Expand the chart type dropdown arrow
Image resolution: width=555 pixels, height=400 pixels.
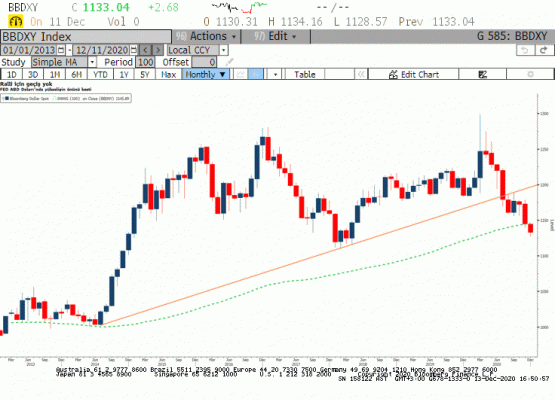pyautogui.click(x=275, y=74)
